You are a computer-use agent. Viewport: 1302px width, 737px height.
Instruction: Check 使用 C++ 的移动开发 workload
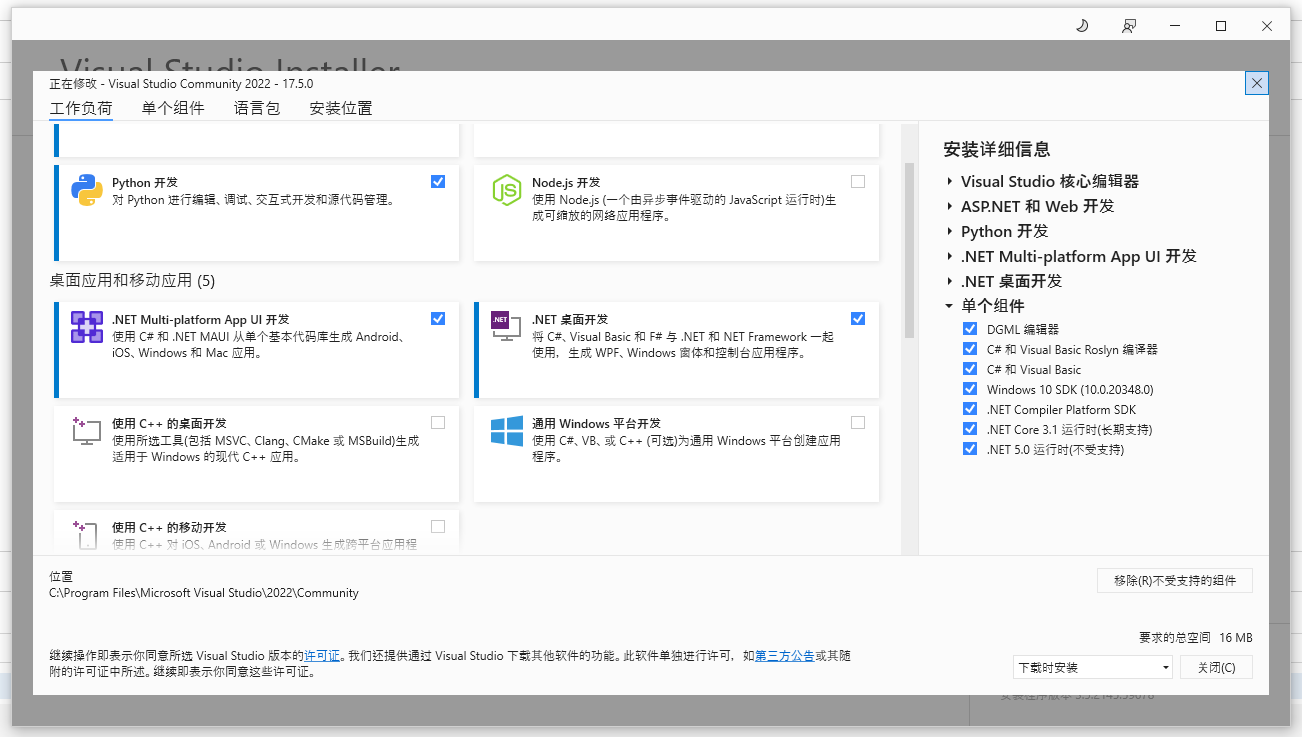(x=438, y=526)
